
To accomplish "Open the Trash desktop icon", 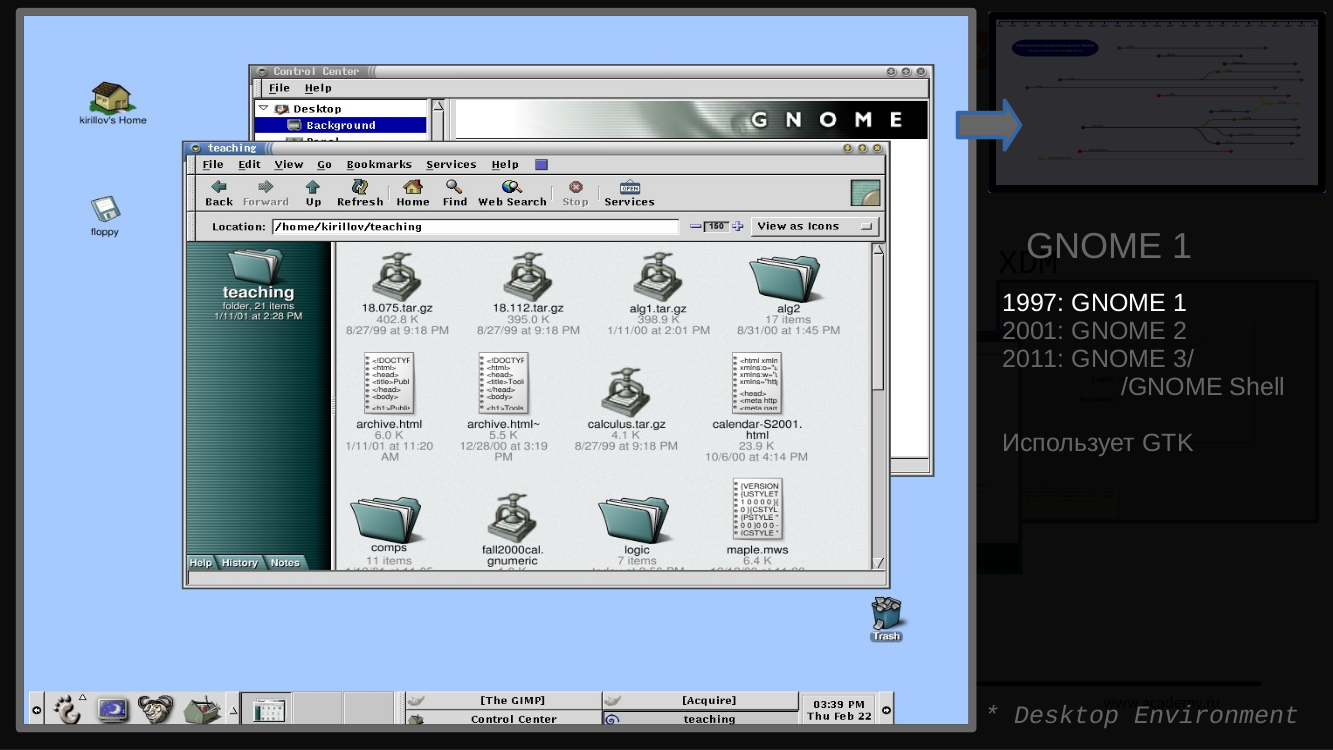I will coord(886,619).
